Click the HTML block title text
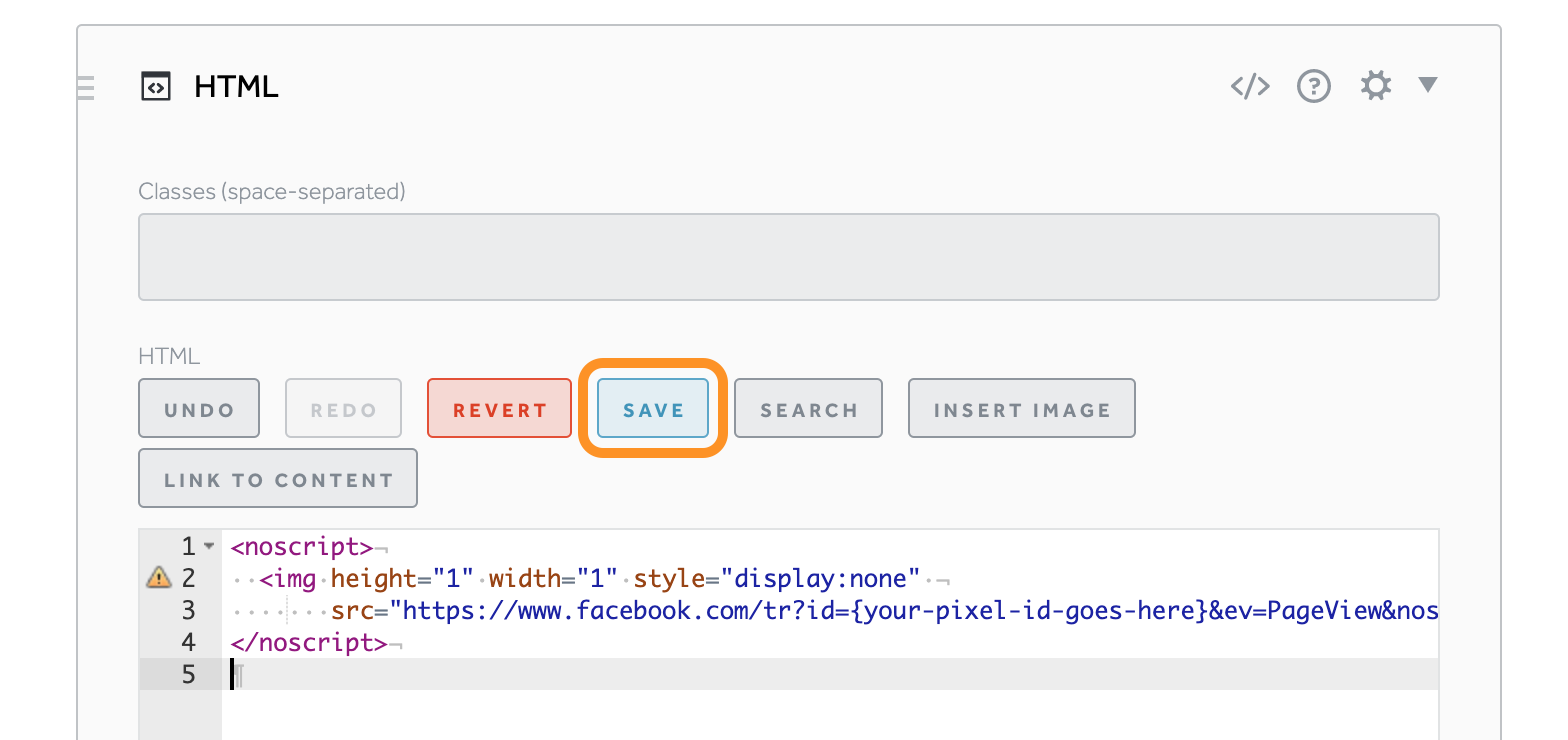Viewport: 1568px width, 740px height. tap(236, 87)
